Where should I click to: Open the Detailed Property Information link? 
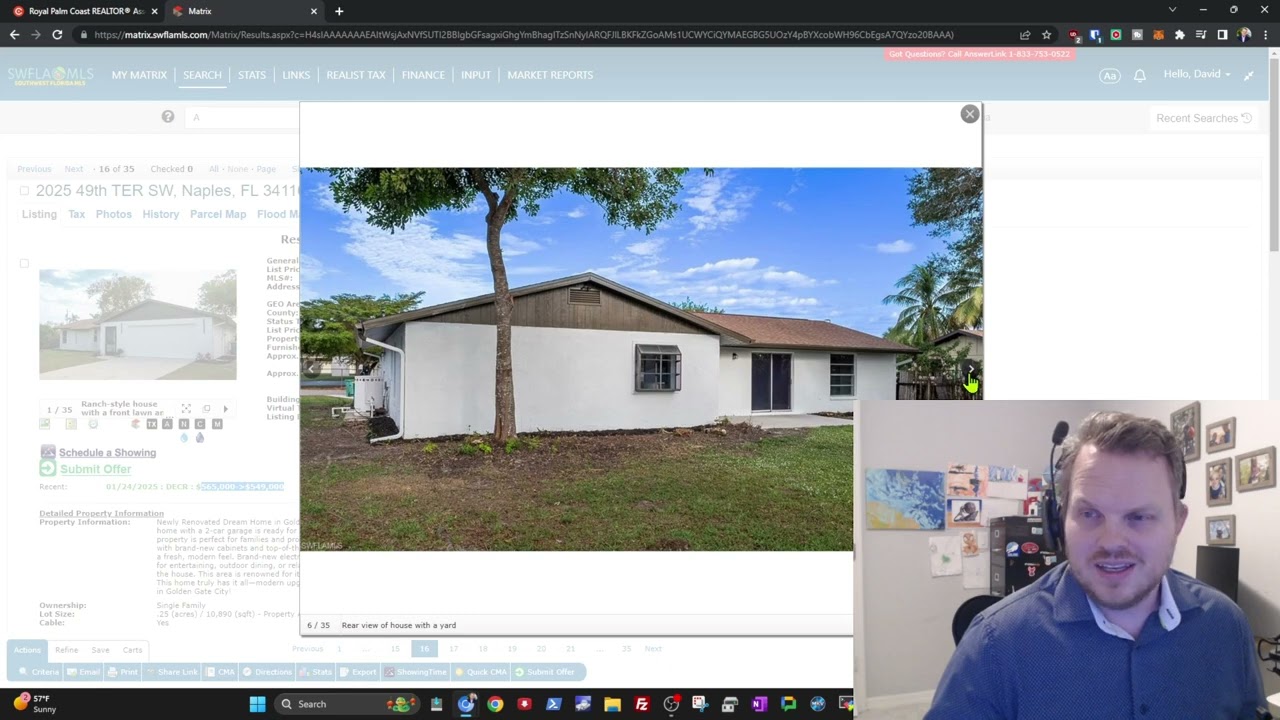coord(101,513)
